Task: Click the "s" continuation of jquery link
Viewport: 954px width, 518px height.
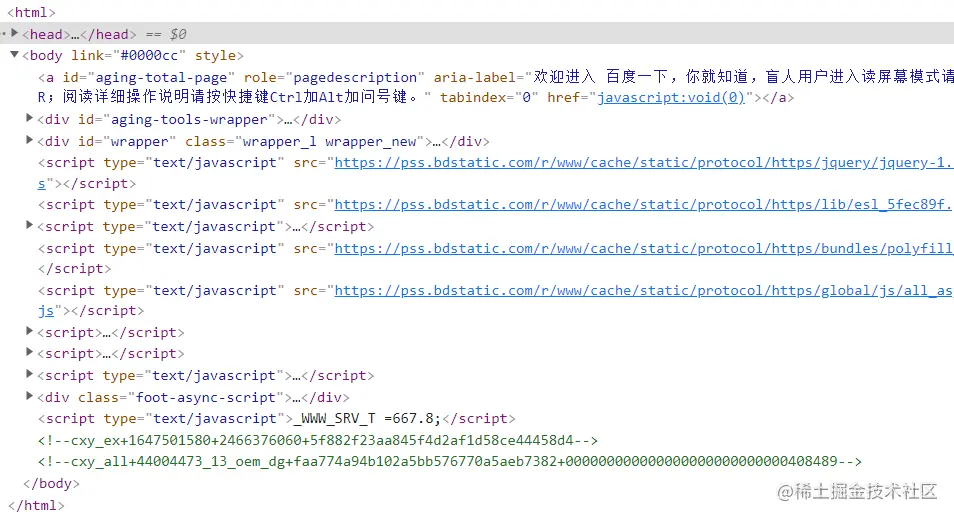Action: pyautogui.click(x=41, y=183)
